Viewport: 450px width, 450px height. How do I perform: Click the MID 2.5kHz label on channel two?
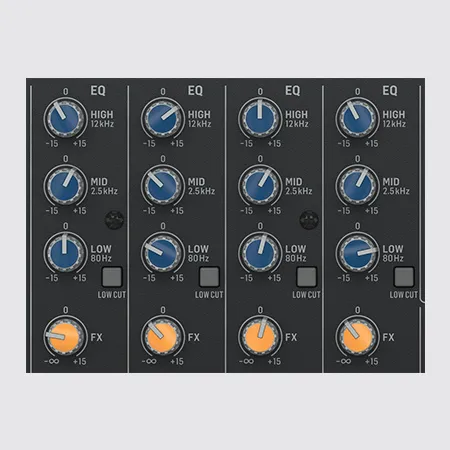coord(201,186)
